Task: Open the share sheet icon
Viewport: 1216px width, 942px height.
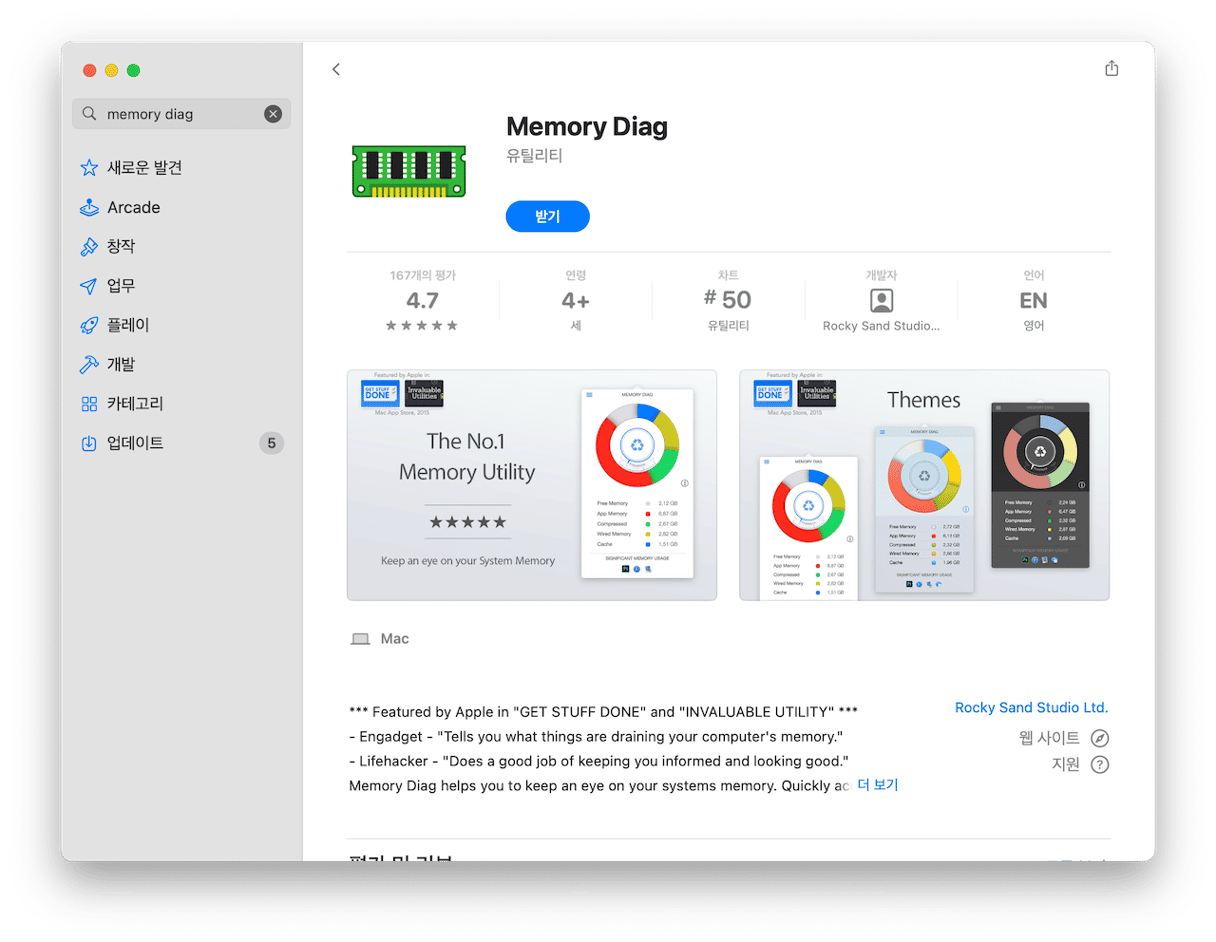Action: click(x=1111, y=68)
